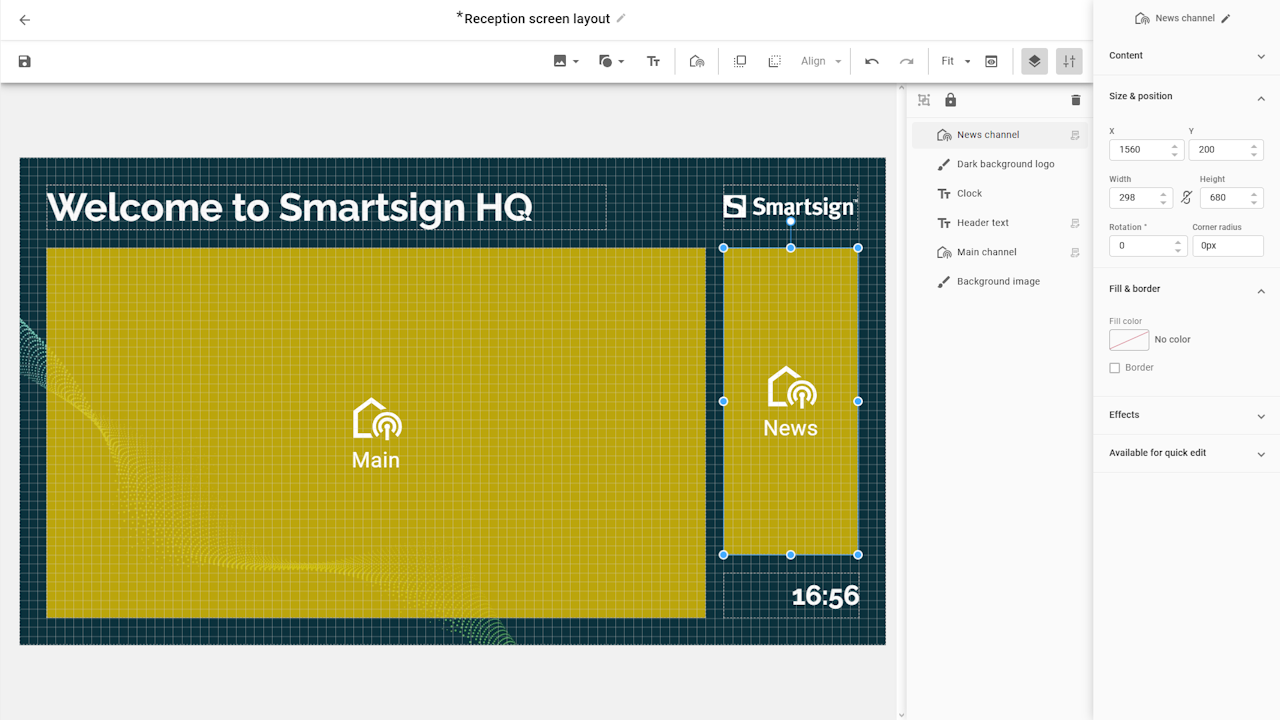Expand the Effects section
This screenshot has height=720, width=1280.
1185,415
